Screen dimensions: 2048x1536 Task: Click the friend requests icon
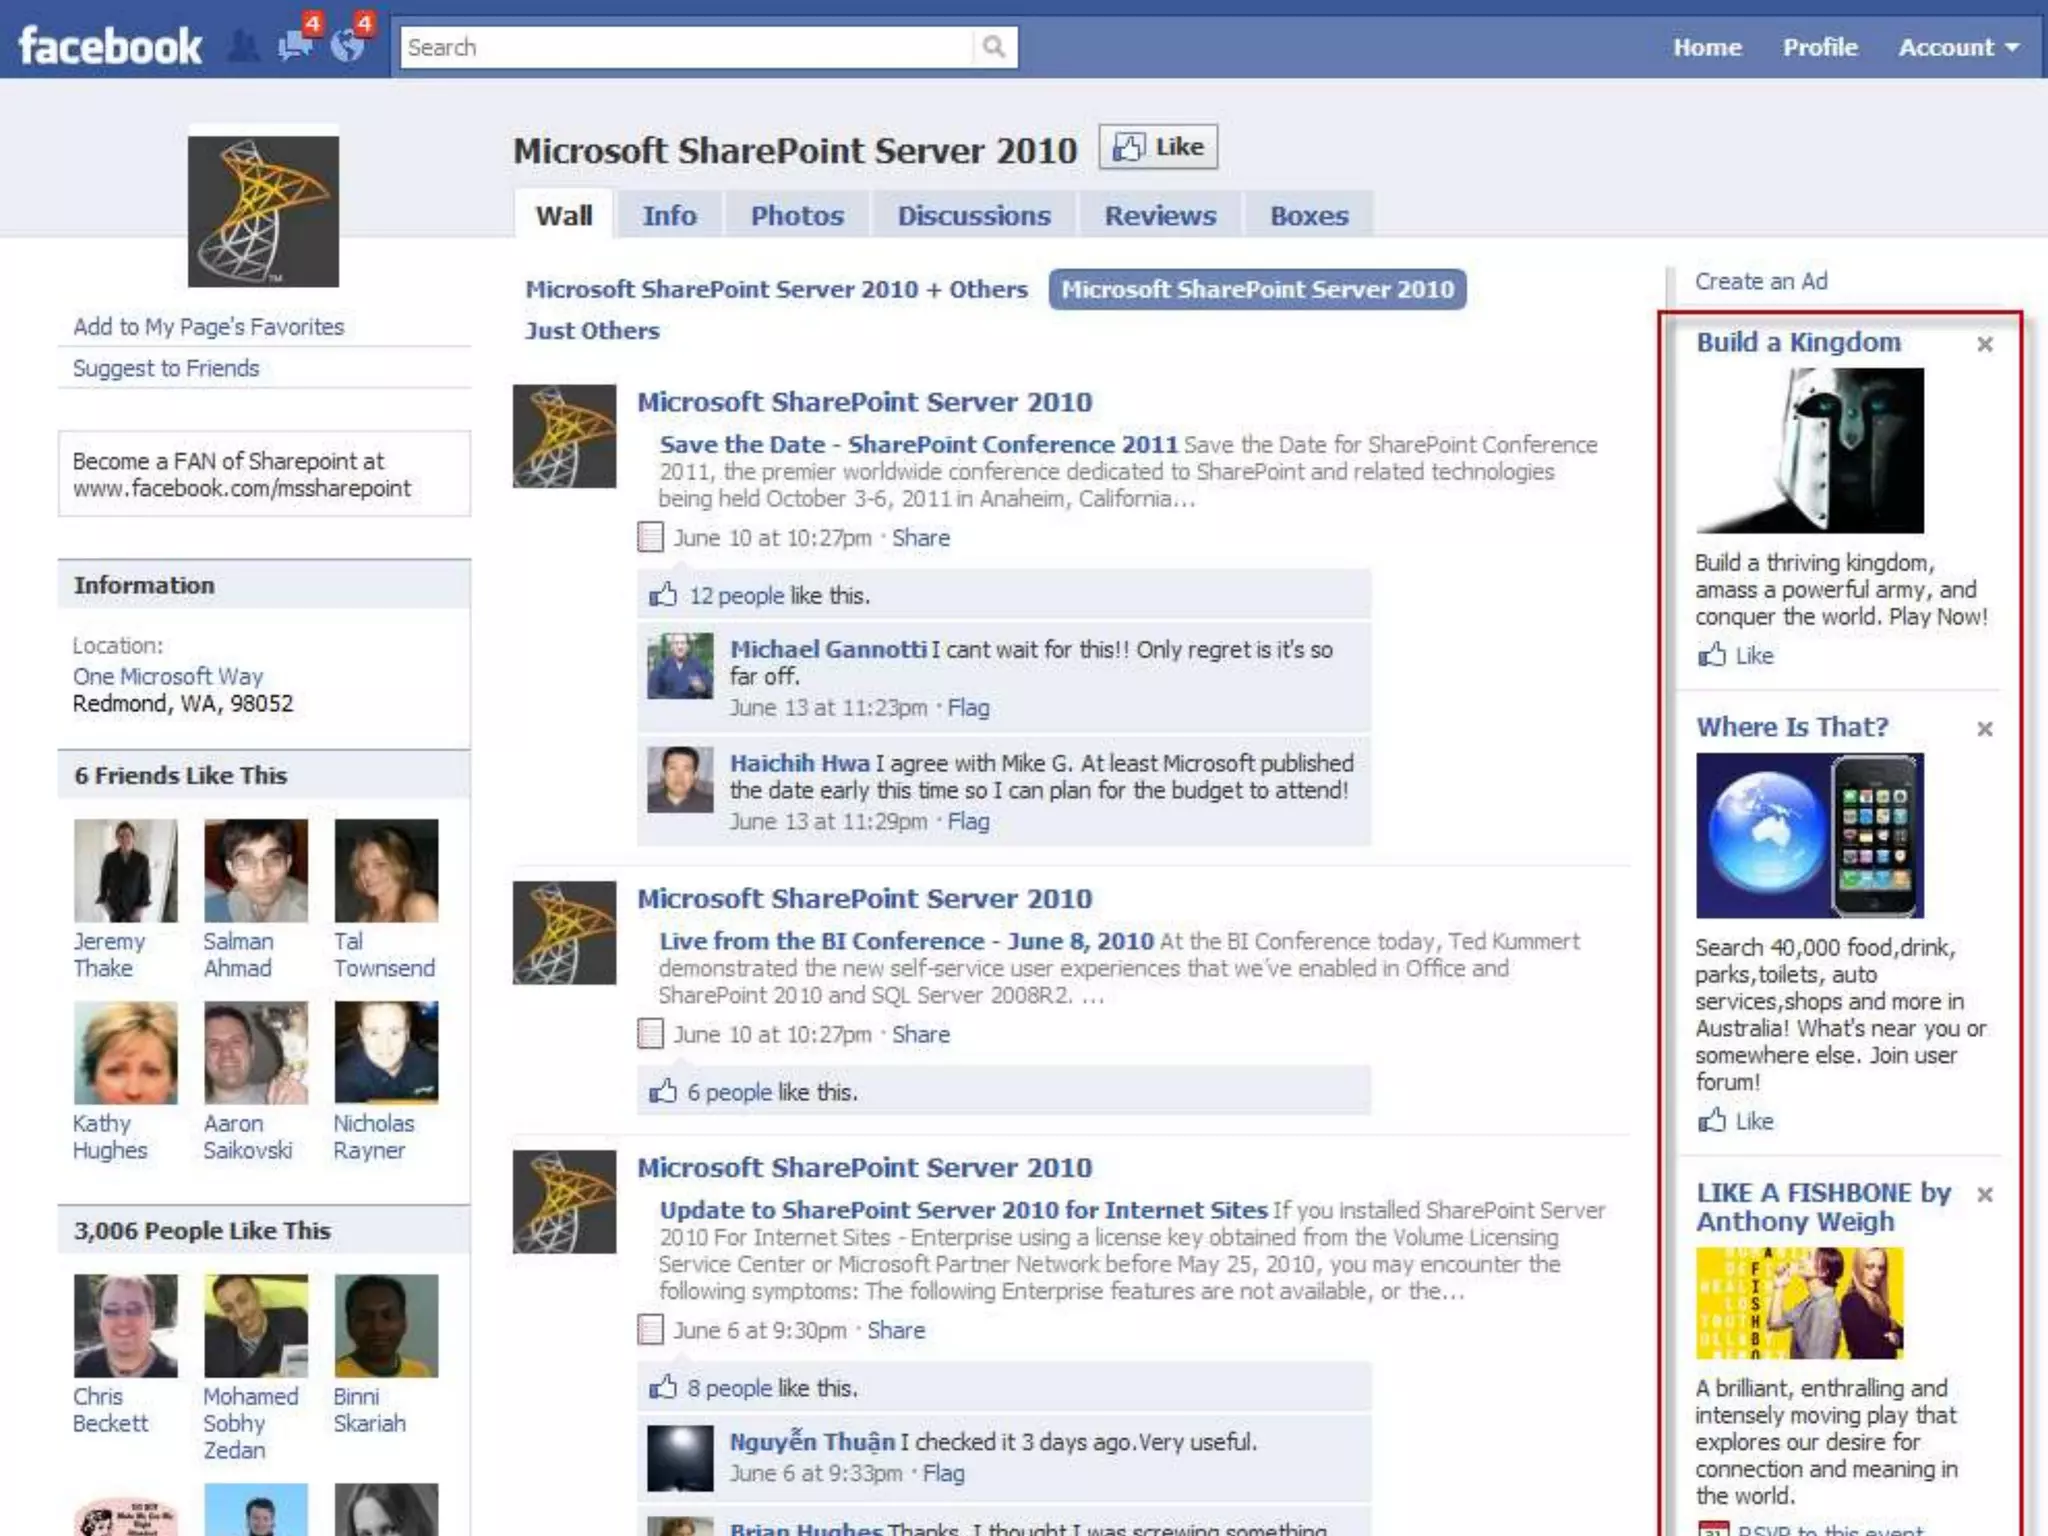click(x=243, y=47)
